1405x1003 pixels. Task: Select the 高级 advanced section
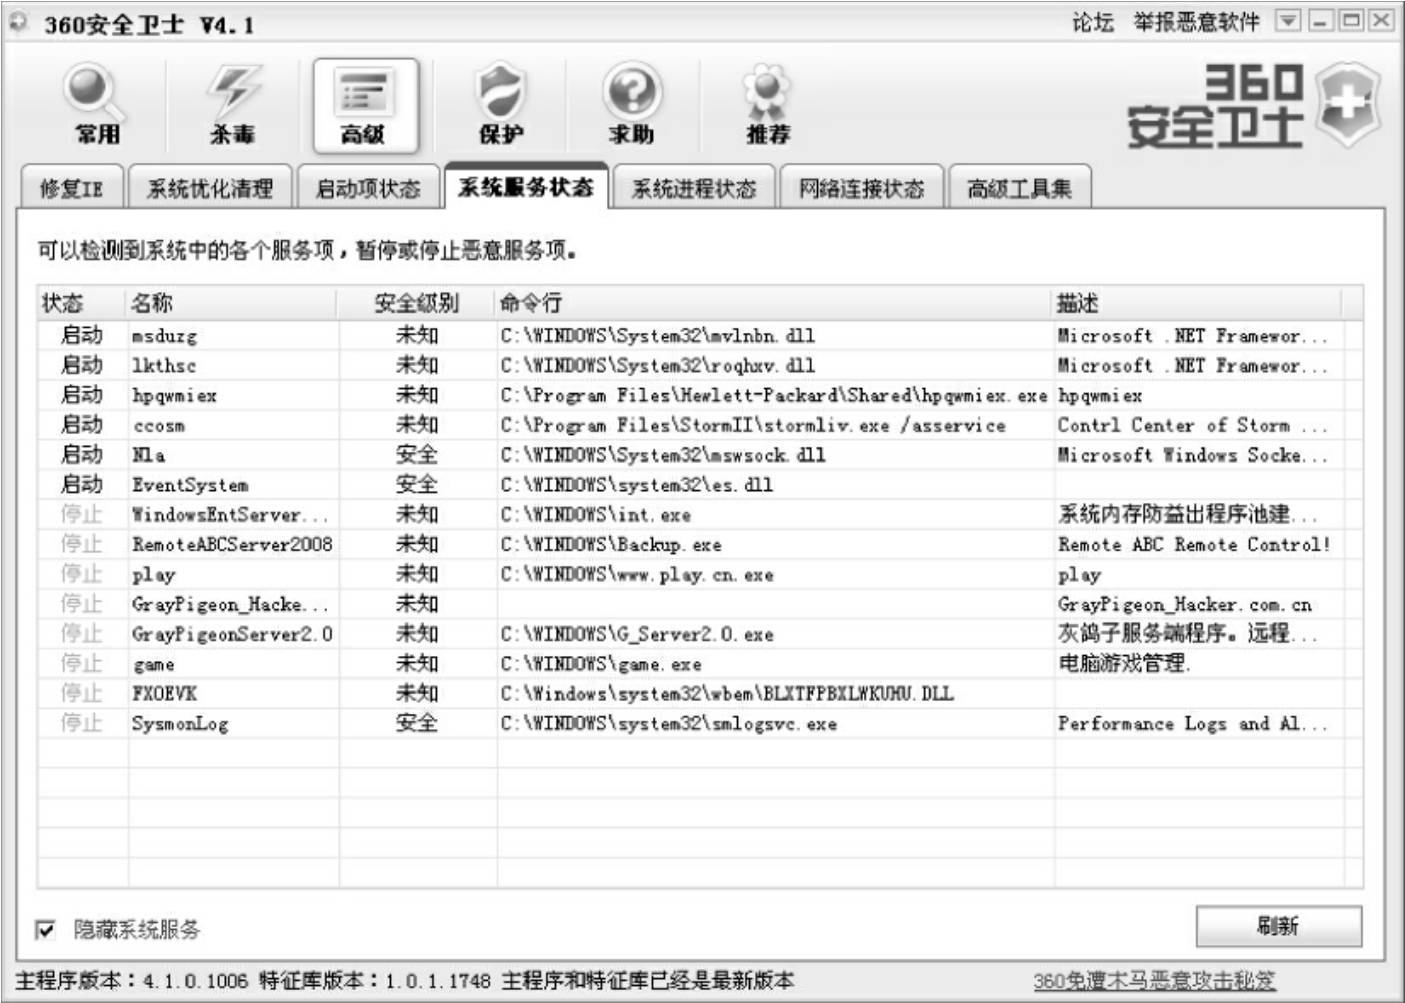click(x=365, y=106)
